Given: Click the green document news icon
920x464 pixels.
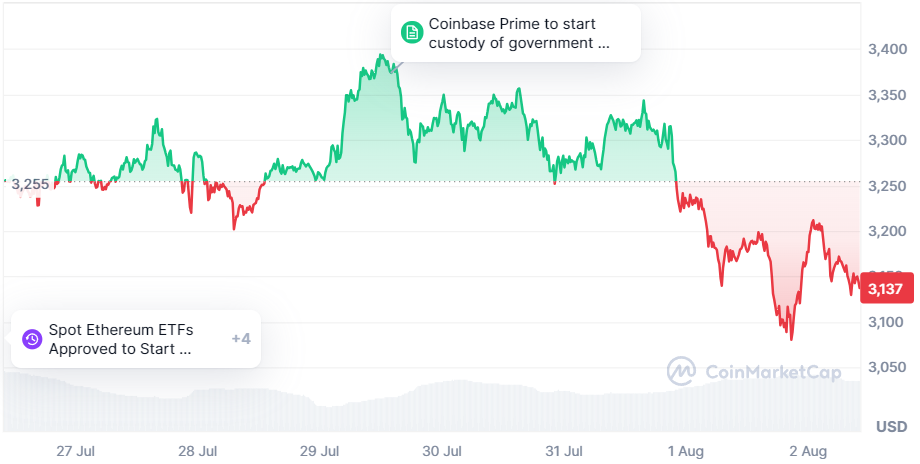Looking at the screenshot, I should tap(411, 33).
